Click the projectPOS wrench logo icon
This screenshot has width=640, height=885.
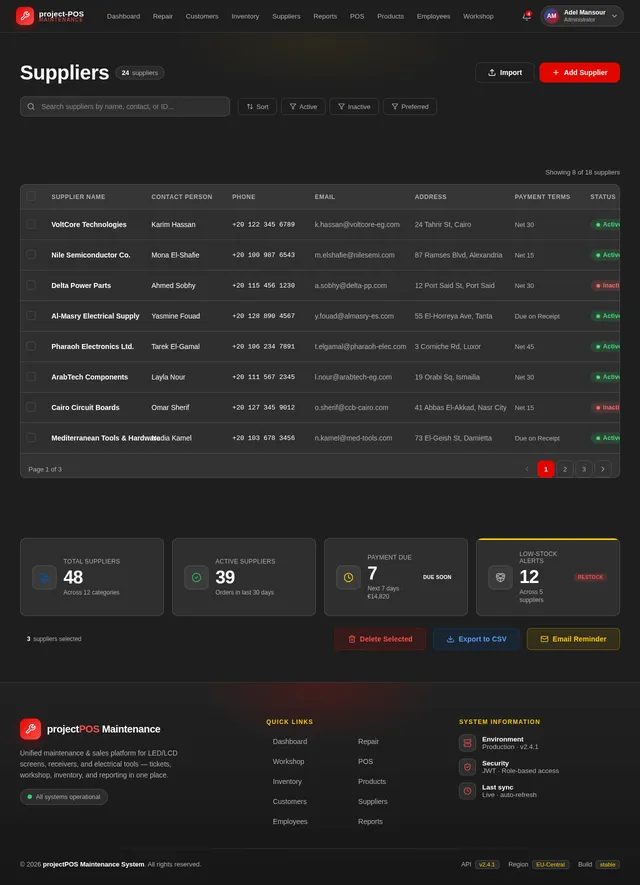point(25,16)
